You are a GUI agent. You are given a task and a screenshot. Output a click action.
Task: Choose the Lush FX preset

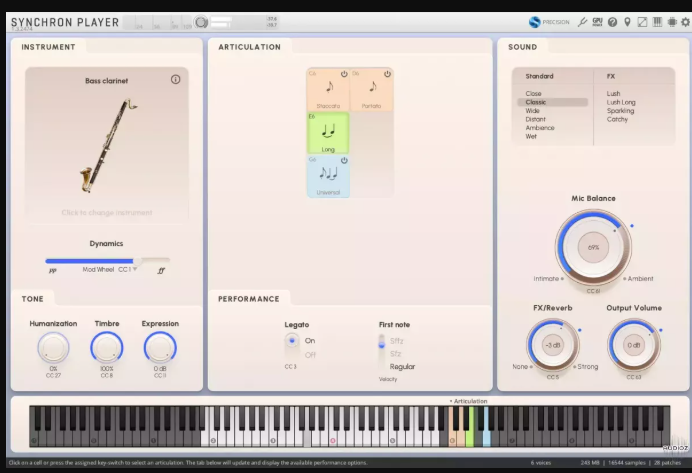[x=613, y=94]
